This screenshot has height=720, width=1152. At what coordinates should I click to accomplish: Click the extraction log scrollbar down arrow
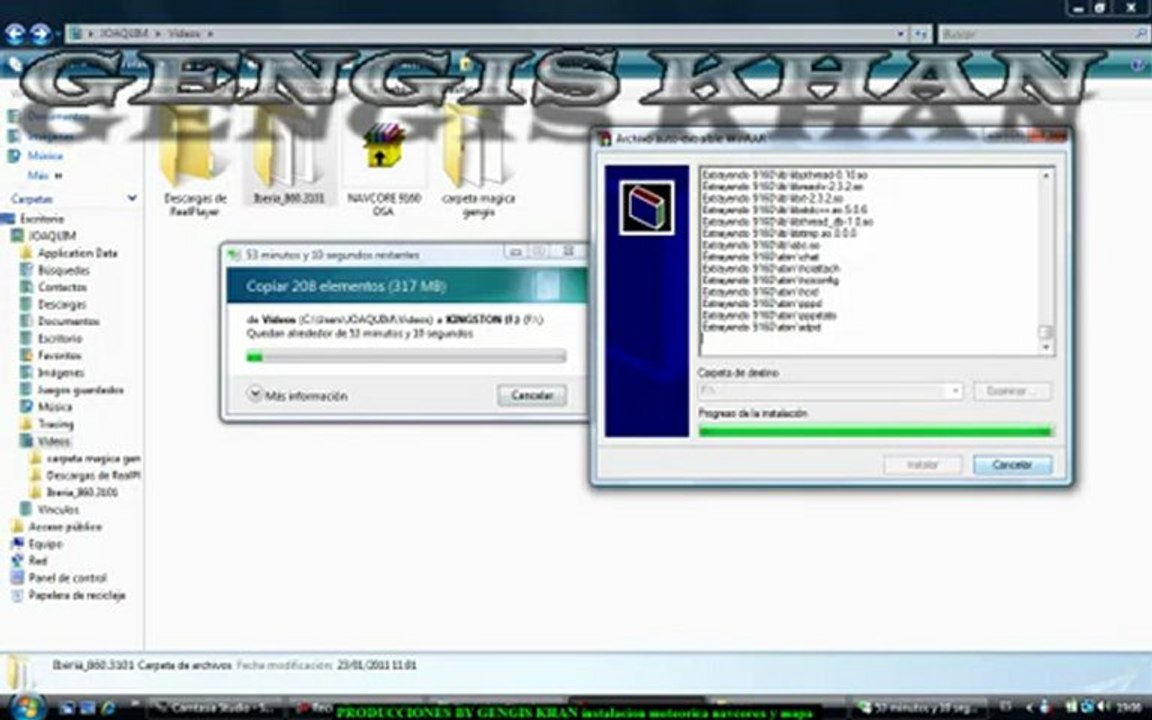(x=1045, y=348)
